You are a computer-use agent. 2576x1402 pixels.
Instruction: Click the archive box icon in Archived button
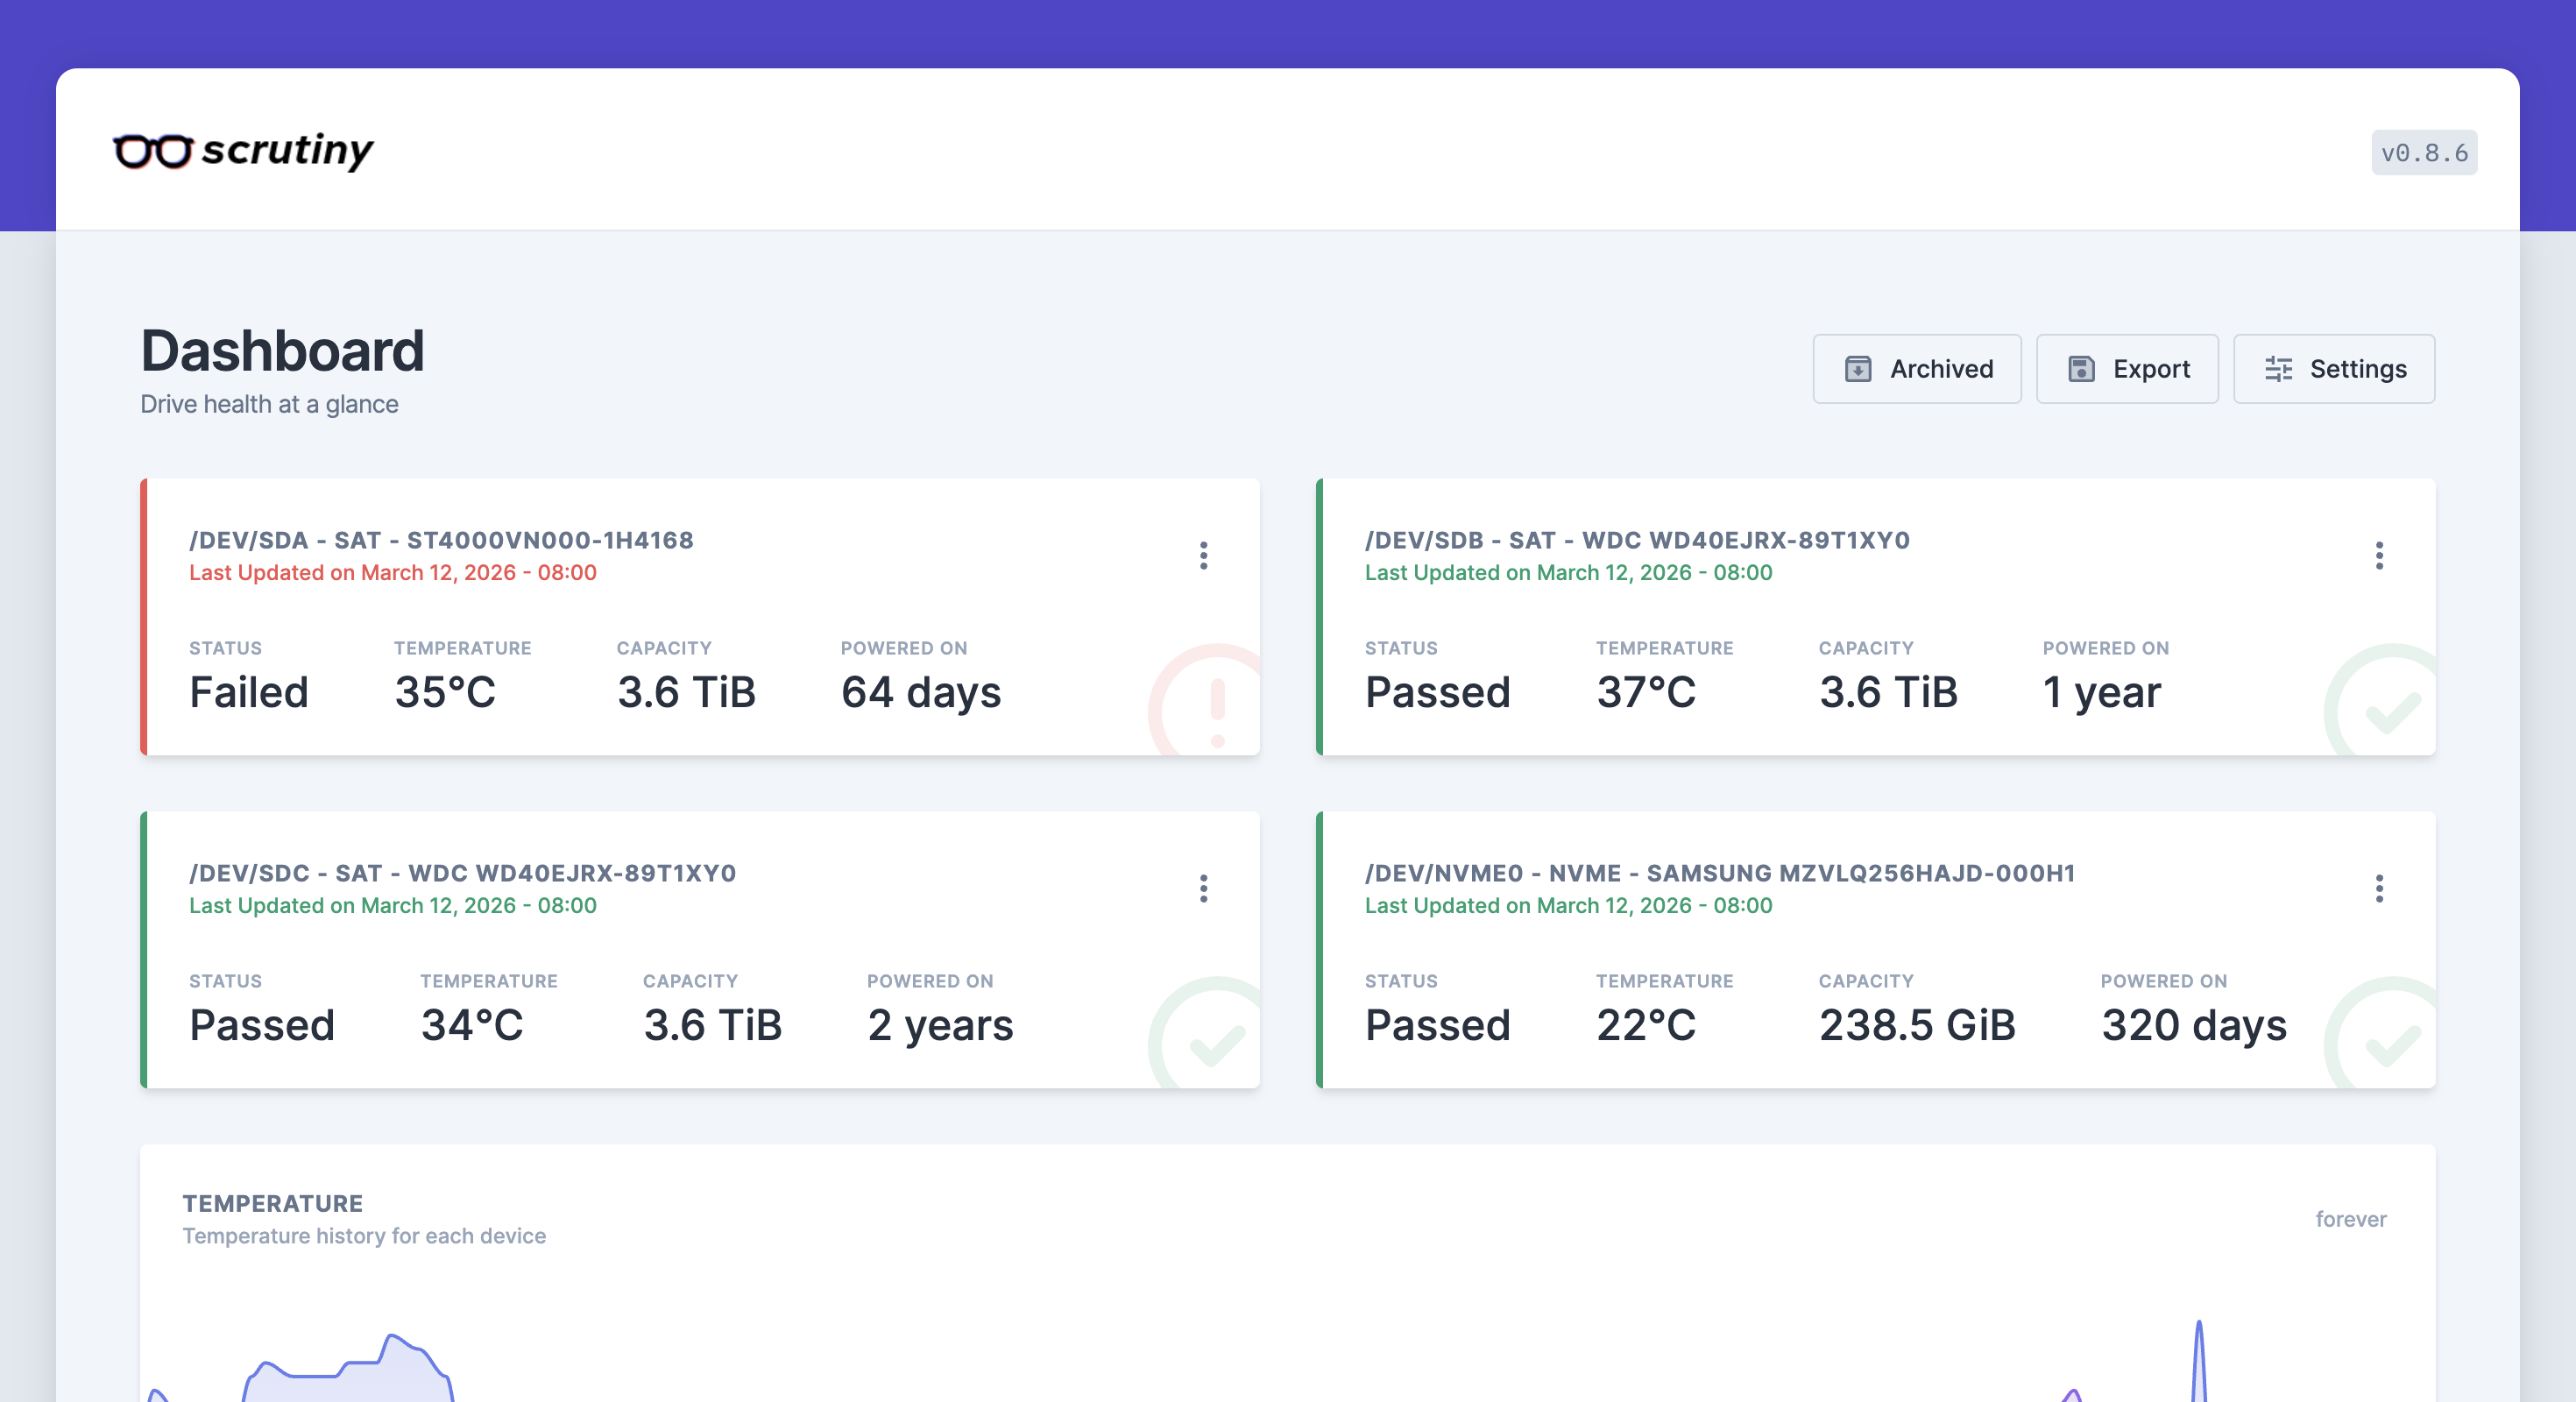(1858, 369)
